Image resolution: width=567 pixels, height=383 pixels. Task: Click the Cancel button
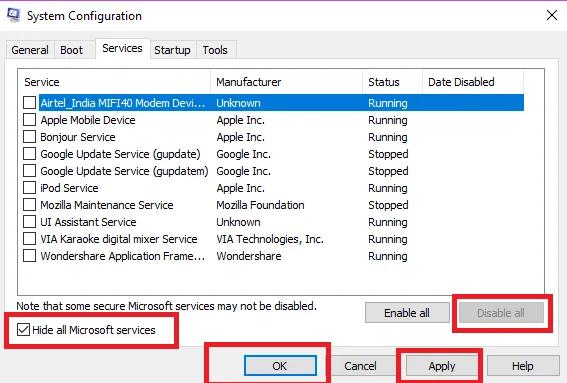[x=360, y=366]
